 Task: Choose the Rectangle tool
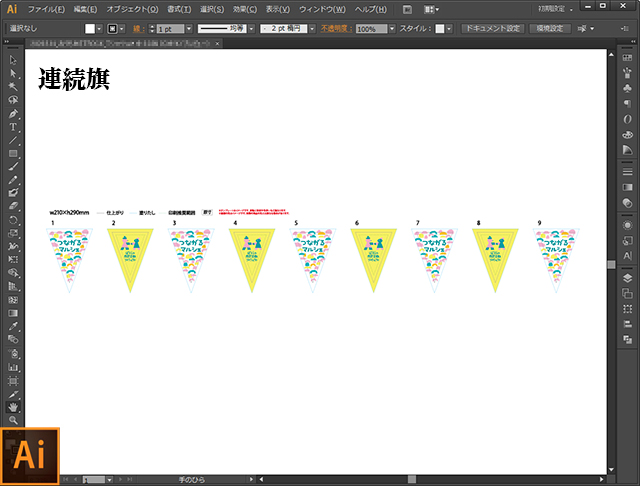(13, 153)
